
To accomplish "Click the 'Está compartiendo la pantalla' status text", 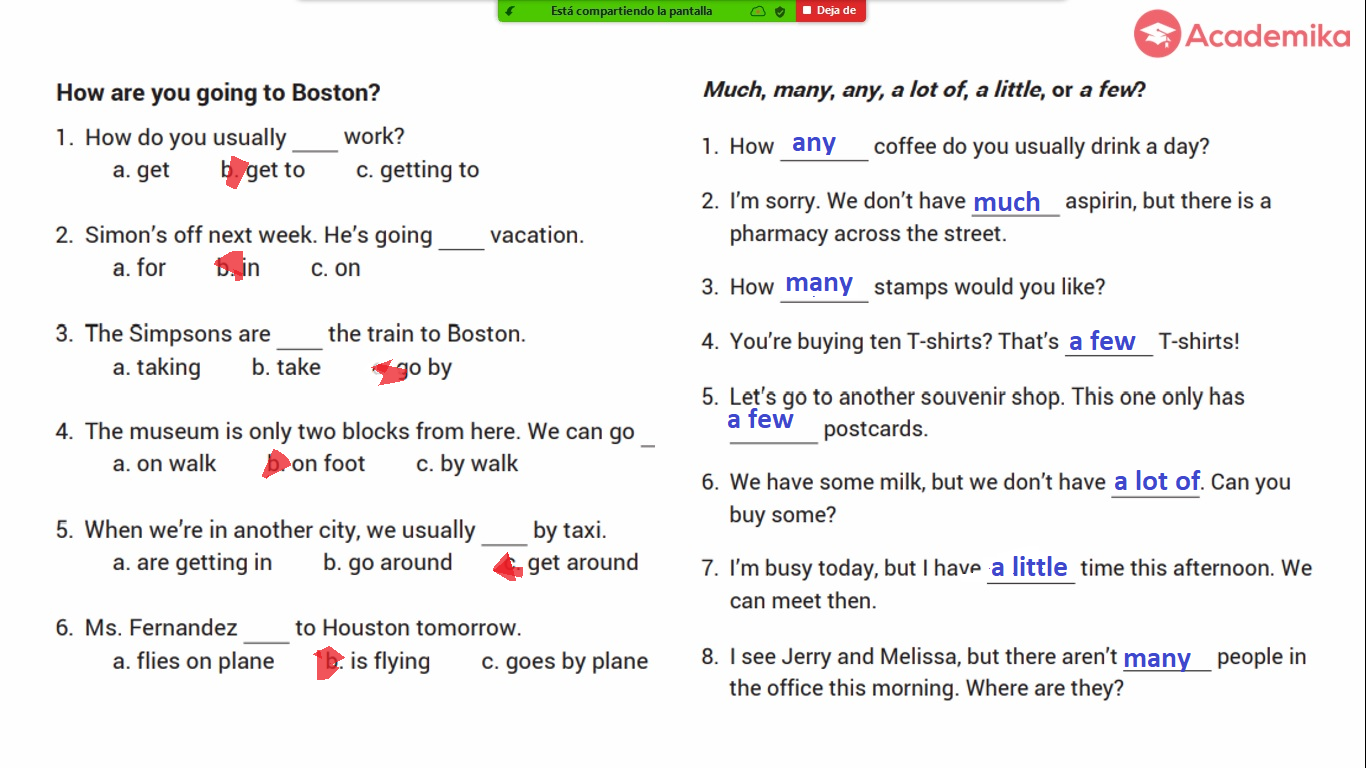I will coord(632,11).
